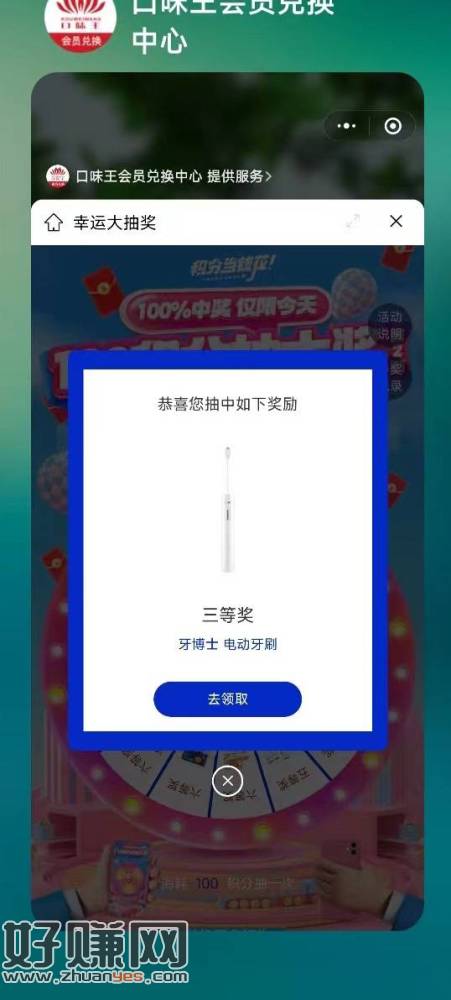Click the faded fullscreen expand arrows icon
This screenshot has width=451, height=1000.
[x=353, y=221]
